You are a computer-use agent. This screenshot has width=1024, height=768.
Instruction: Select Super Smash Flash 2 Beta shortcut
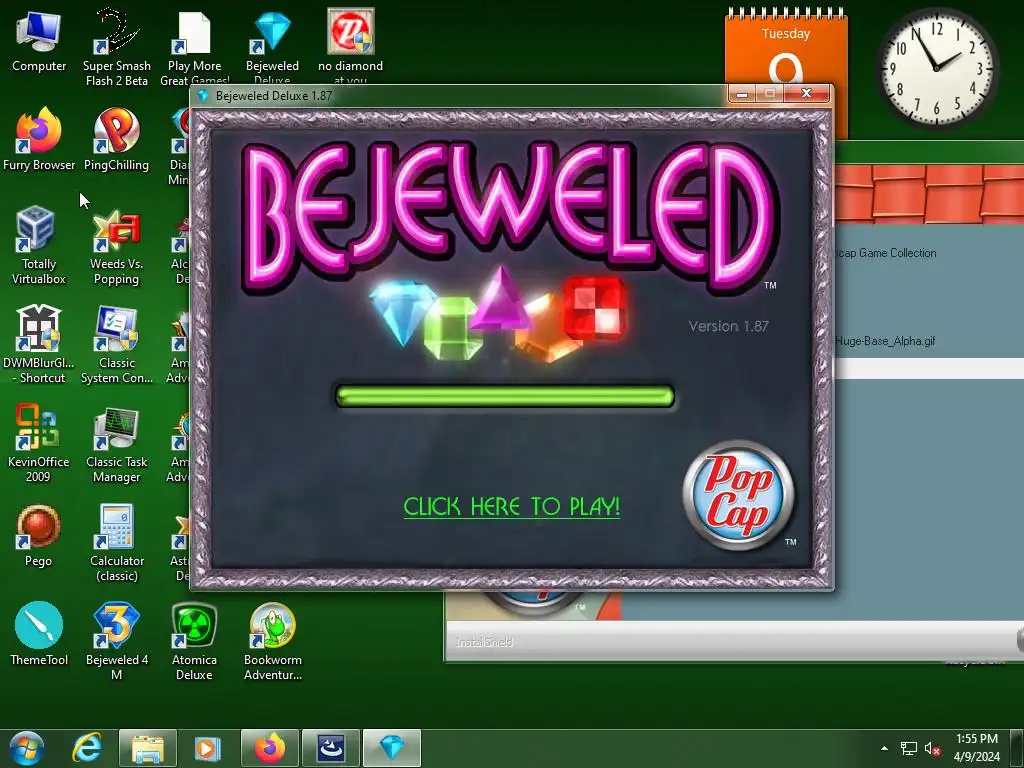tap(117, 47)
